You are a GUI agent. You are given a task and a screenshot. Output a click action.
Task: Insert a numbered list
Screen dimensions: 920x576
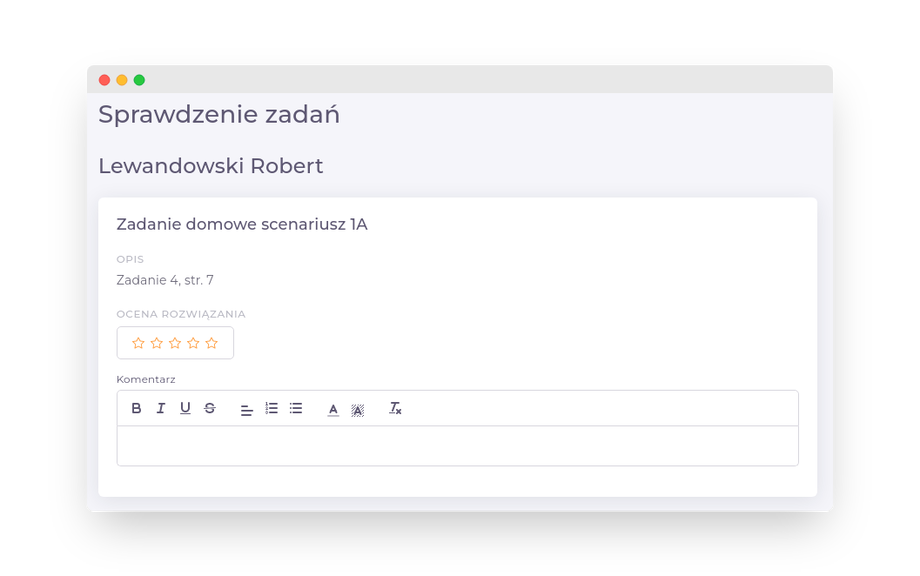[x=271, y=408]
